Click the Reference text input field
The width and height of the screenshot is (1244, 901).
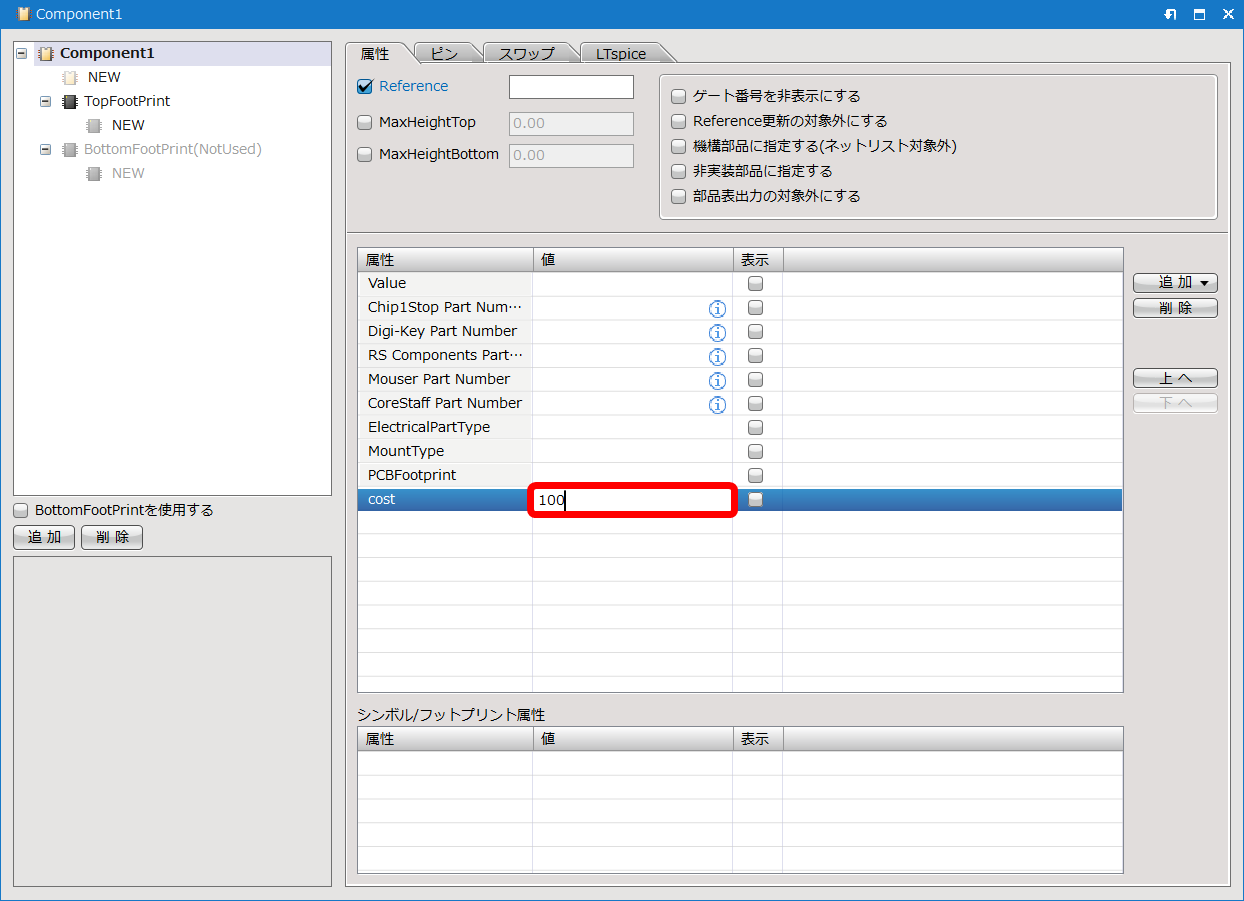[571, 87]
